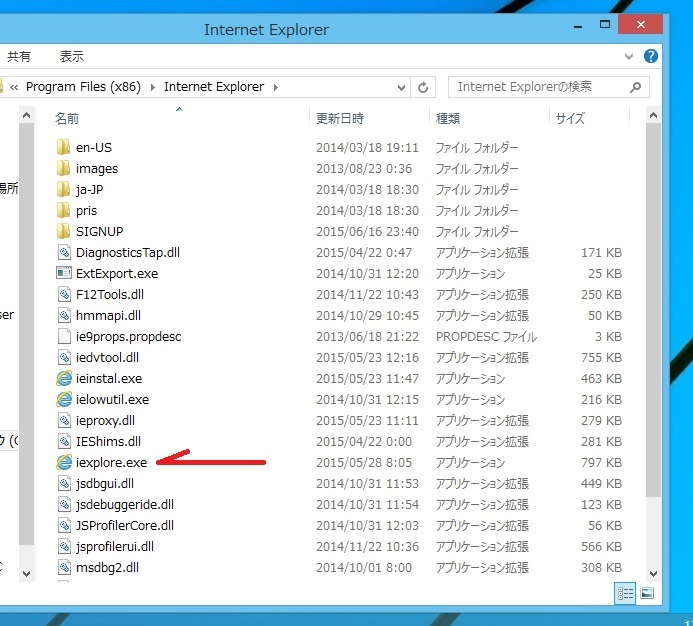The height and width of the screenshot is (626, 693).
Task: Click the SIGNUP folder icon
Action: (63, 231)
